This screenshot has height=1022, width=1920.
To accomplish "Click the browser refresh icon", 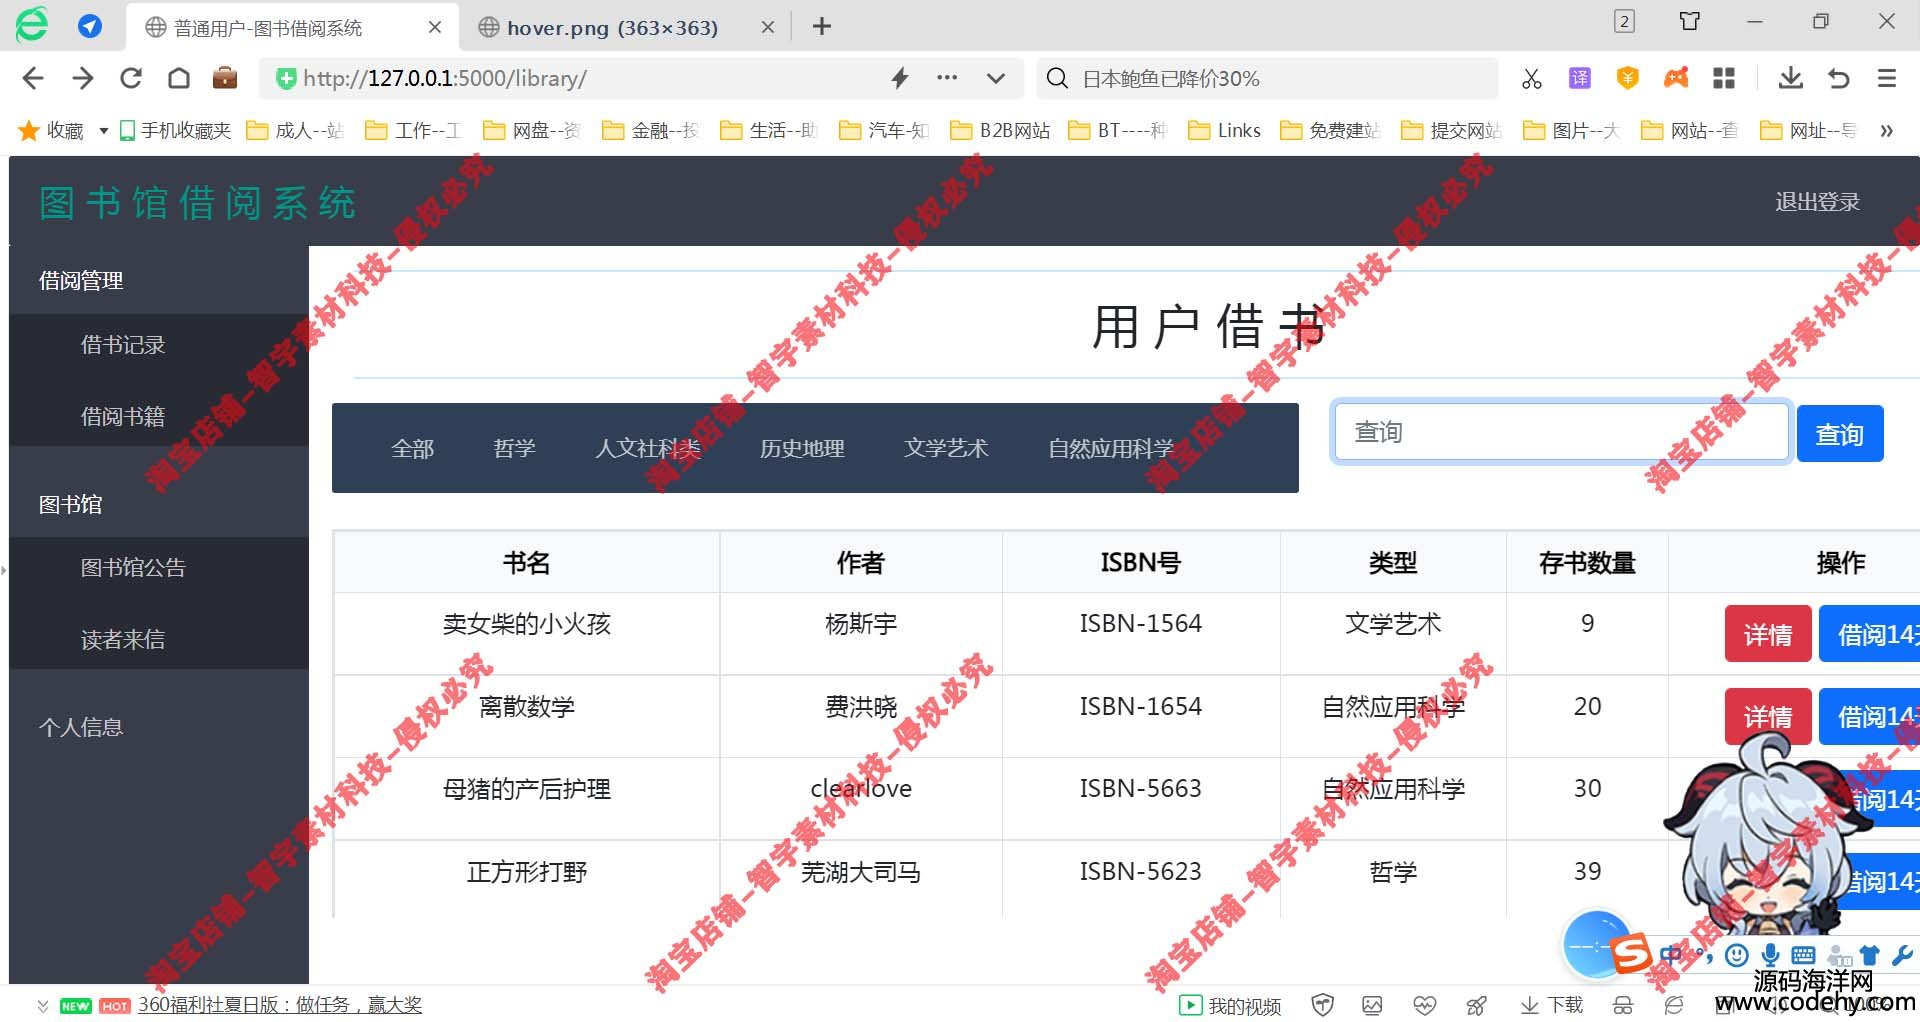I will (x=131, y=78).
